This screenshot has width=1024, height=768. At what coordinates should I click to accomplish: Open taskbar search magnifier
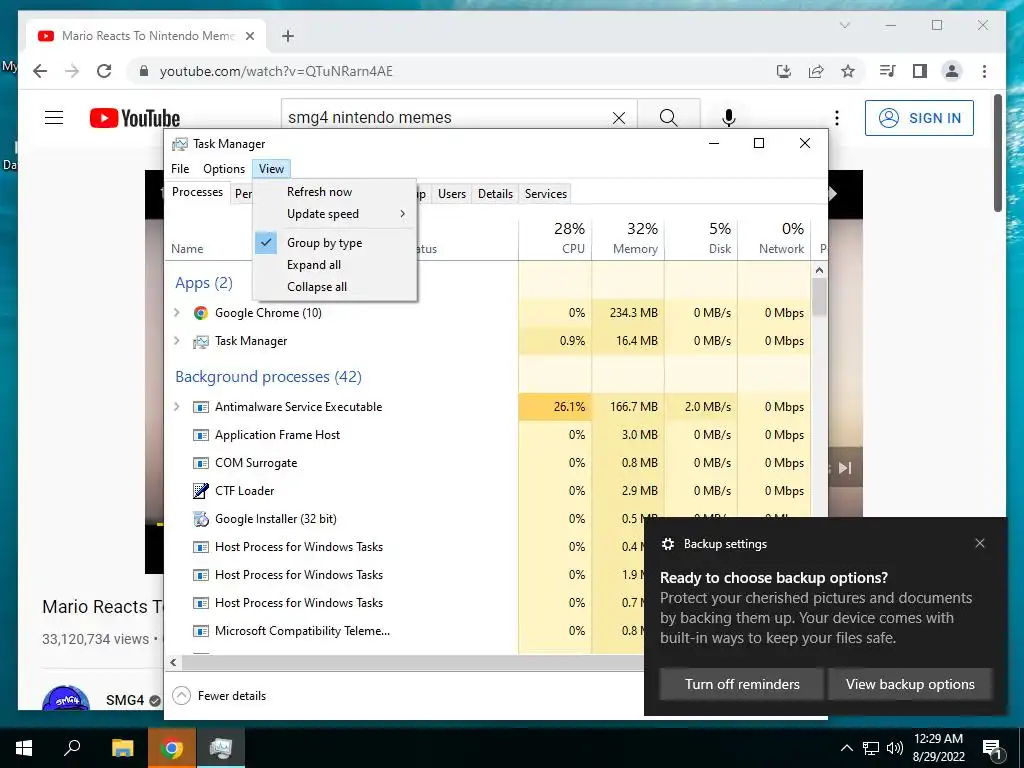click(x=72, y=747)
